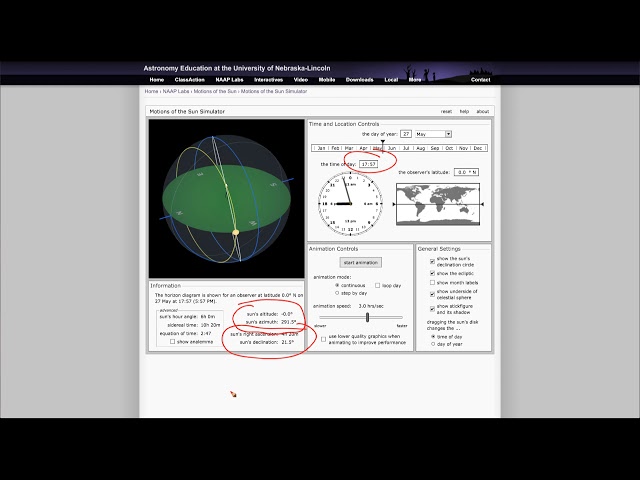The height and width of the screenshot is (480, 640).
Task: Enable the show analemma checkbox
Action: click(173, 341)
